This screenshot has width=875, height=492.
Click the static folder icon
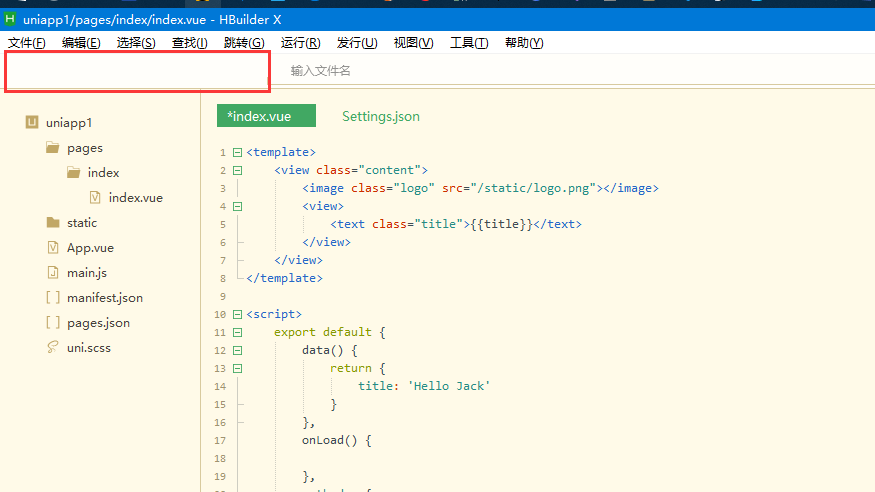coord(52,223)
